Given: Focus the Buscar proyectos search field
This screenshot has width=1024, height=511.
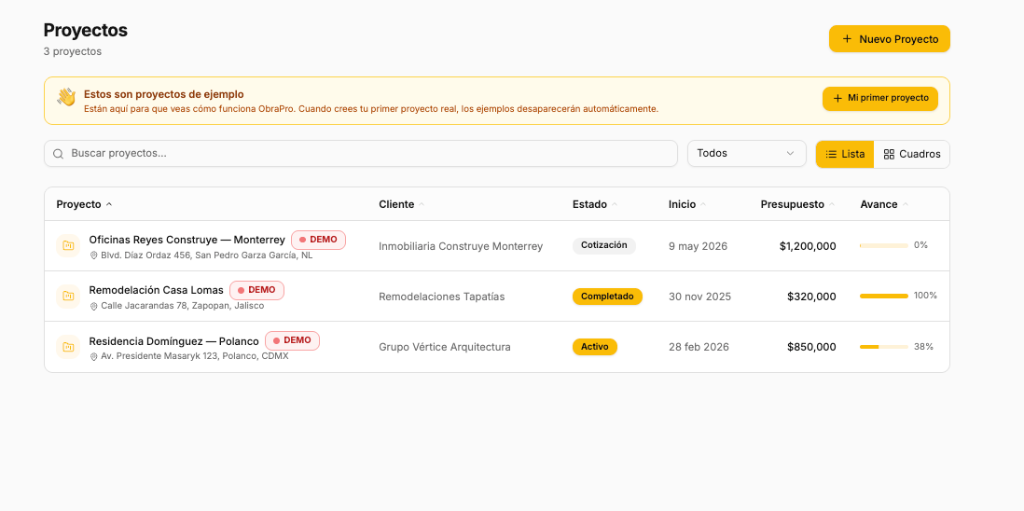Looking at the screenshot, I should pos(360,154).
